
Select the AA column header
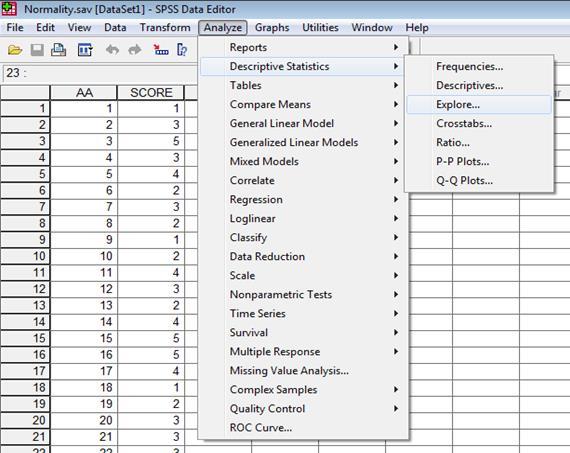(84, 93)
